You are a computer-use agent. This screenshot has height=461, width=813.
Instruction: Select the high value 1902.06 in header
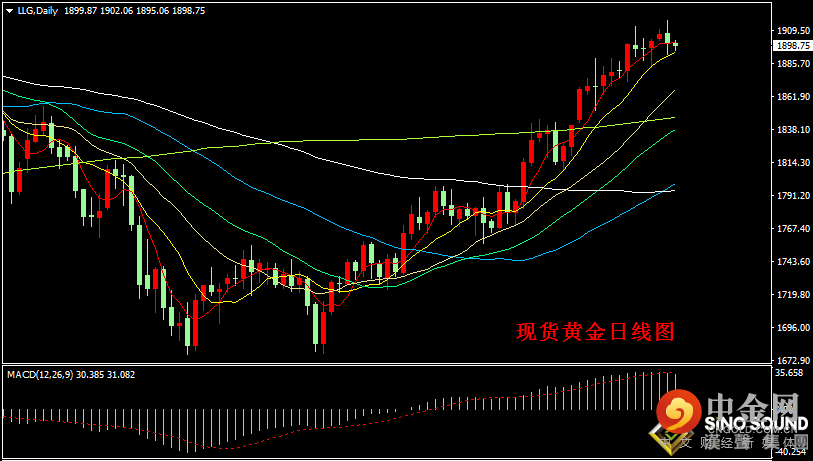tap(116, 11)
